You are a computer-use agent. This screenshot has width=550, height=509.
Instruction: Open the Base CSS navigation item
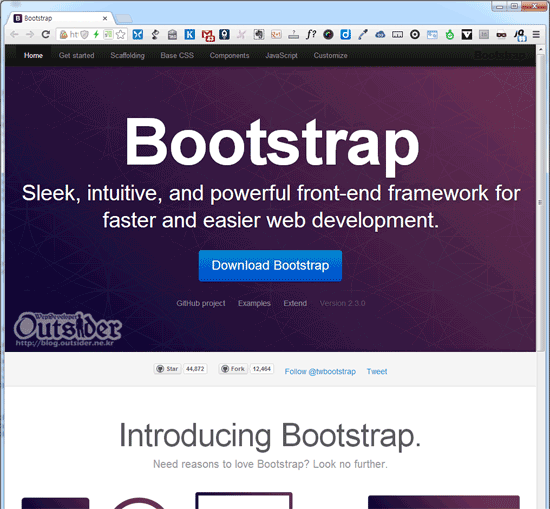point(177,55)
